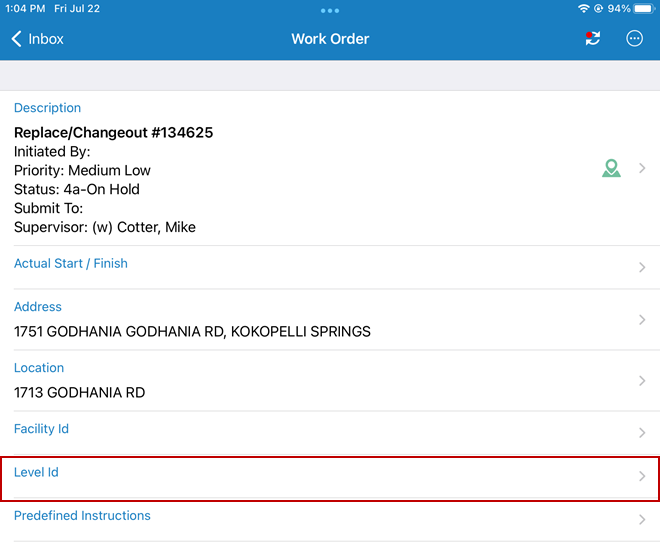Image resolution: width=660 pixels, height=548 pixels.
Task: Expand Actual Start / Finish chevron
Action: [x=642, y=267]
